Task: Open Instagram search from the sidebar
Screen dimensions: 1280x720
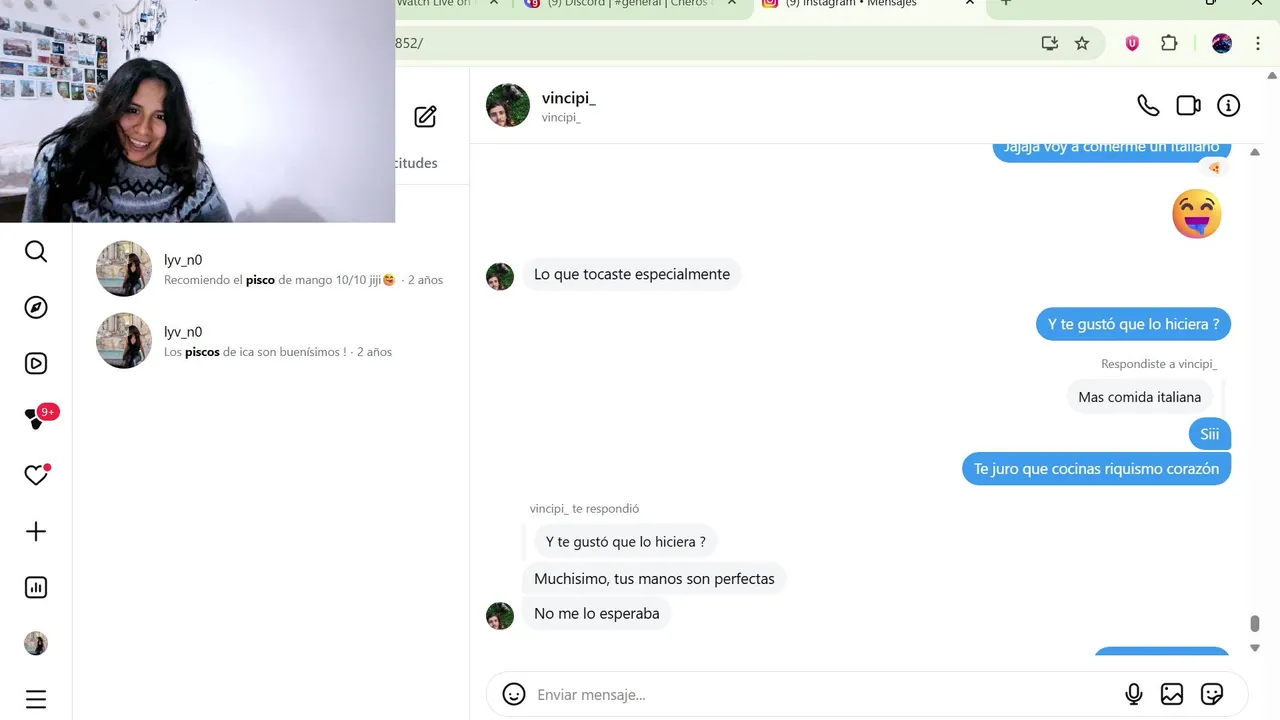Action: (x=36, y=252)
